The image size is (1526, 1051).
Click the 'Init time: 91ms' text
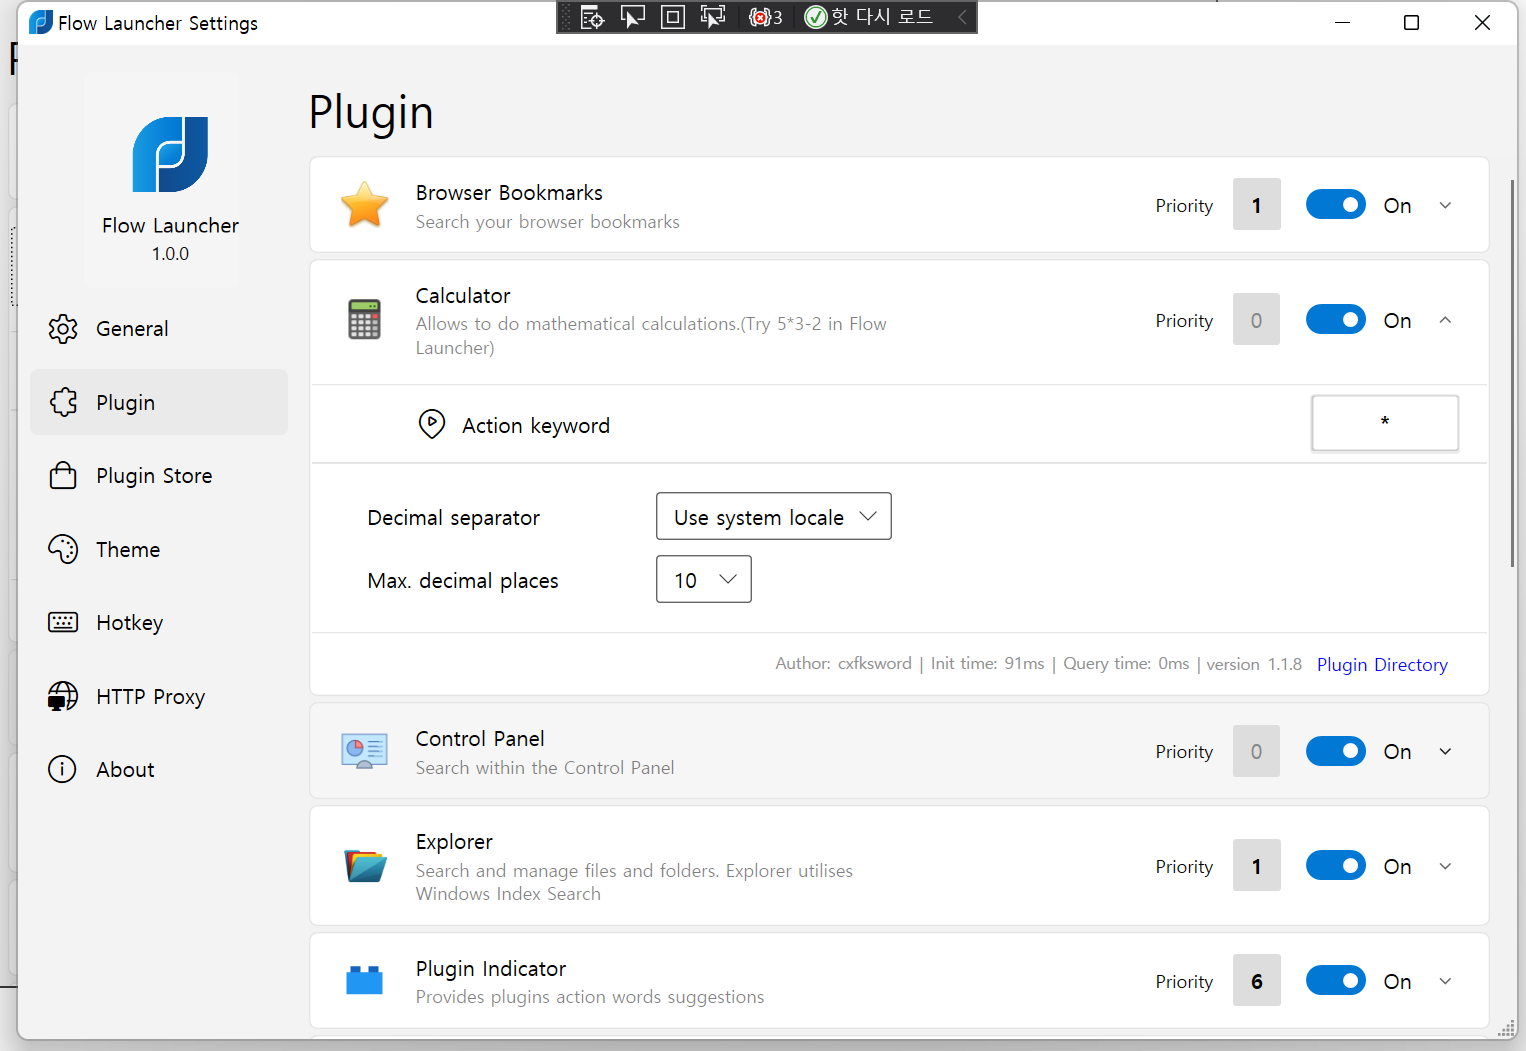[x=987, y=663]
